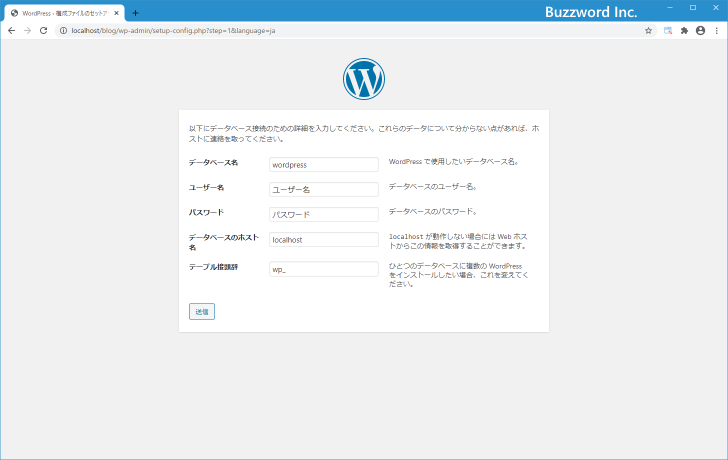Click the WordPress logo
This screenshot has width=728, height=460.
pos(364,79)
